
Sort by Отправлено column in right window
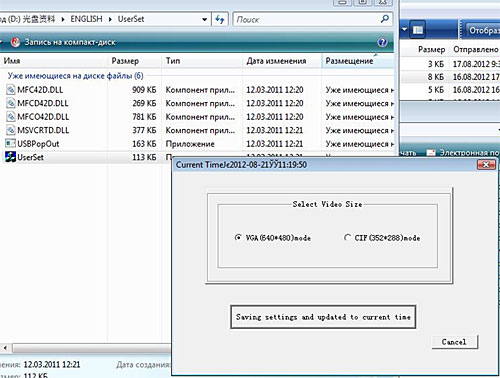click(476, 50)
